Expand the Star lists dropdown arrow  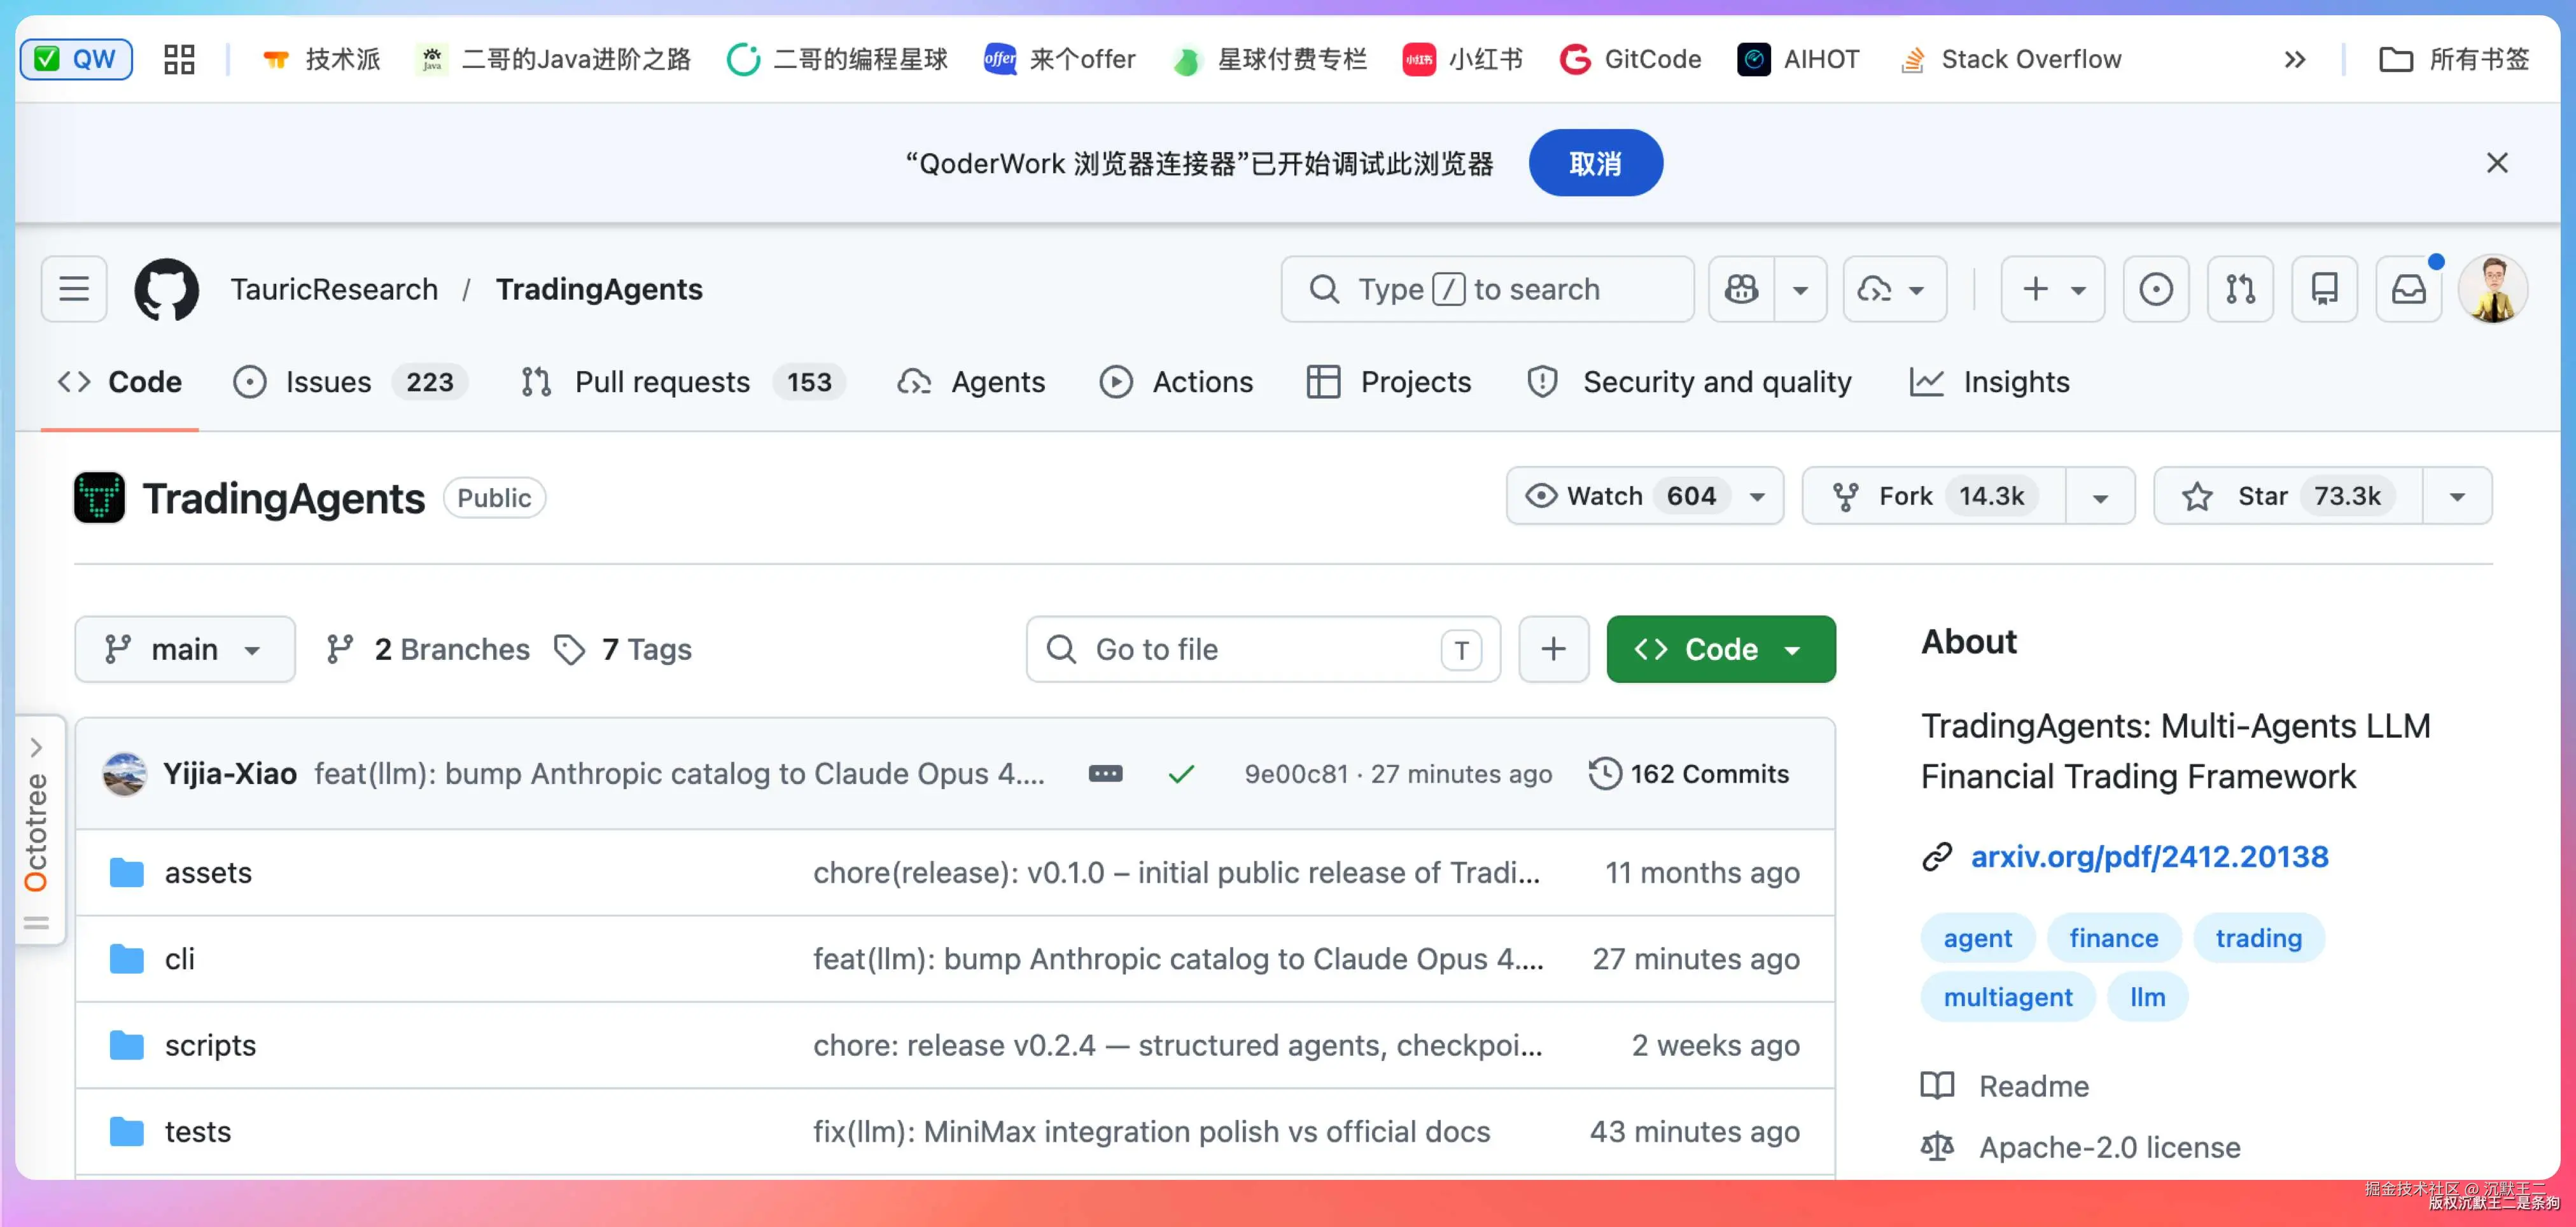(x=2457, y=497)
